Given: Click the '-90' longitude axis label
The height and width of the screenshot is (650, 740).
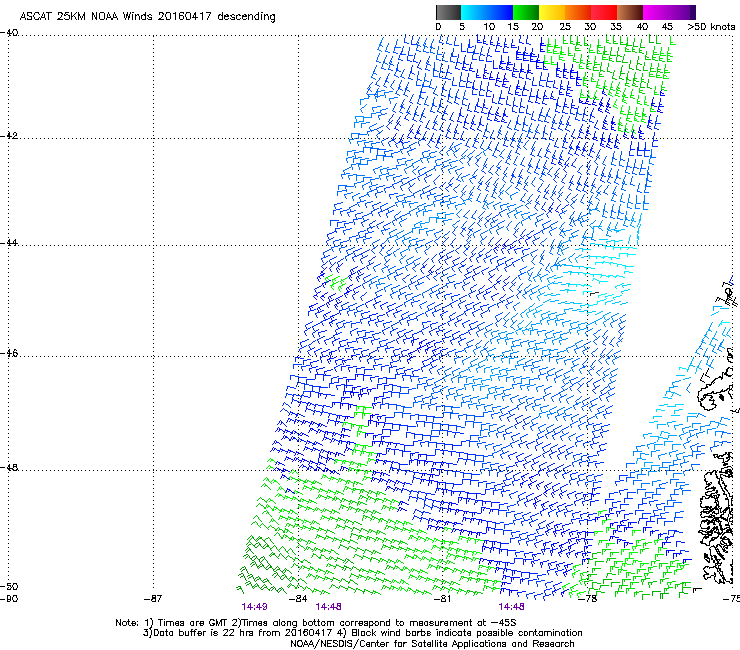Looking at the screenshot, I should pos(9,599).
